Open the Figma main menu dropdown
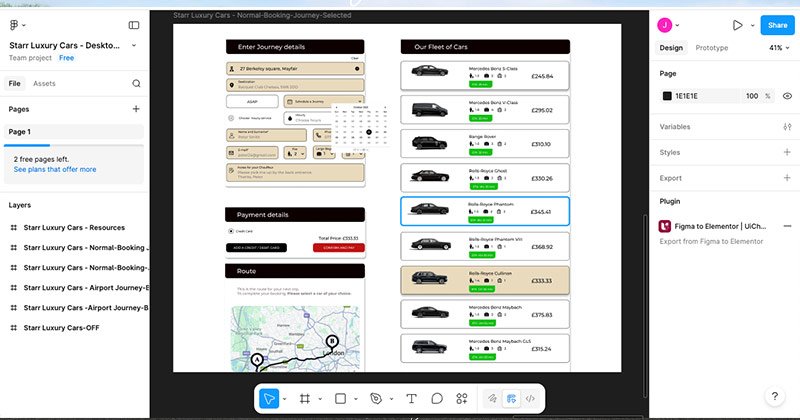 coord(18,25)
